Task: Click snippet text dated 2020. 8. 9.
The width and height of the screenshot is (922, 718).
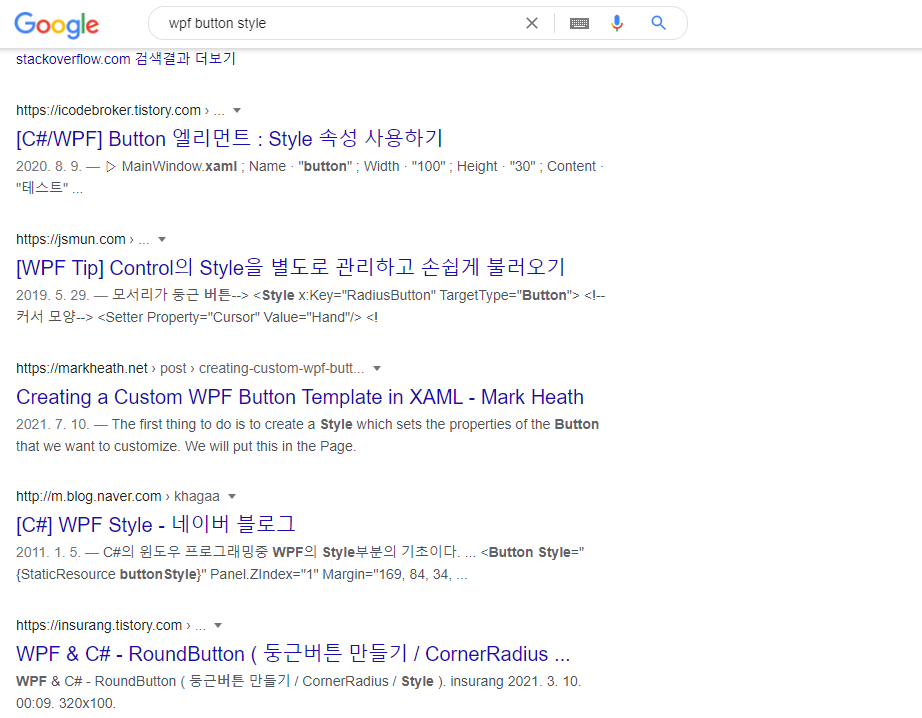Action: pyautogui.click(x=310, y=177)
